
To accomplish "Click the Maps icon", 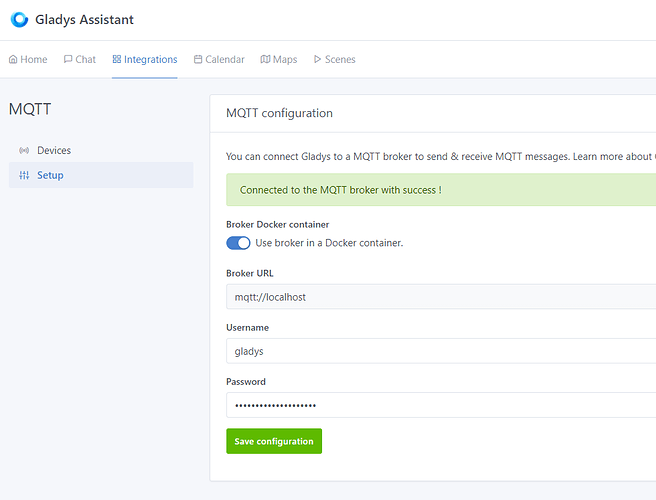I will pos(265,59).
